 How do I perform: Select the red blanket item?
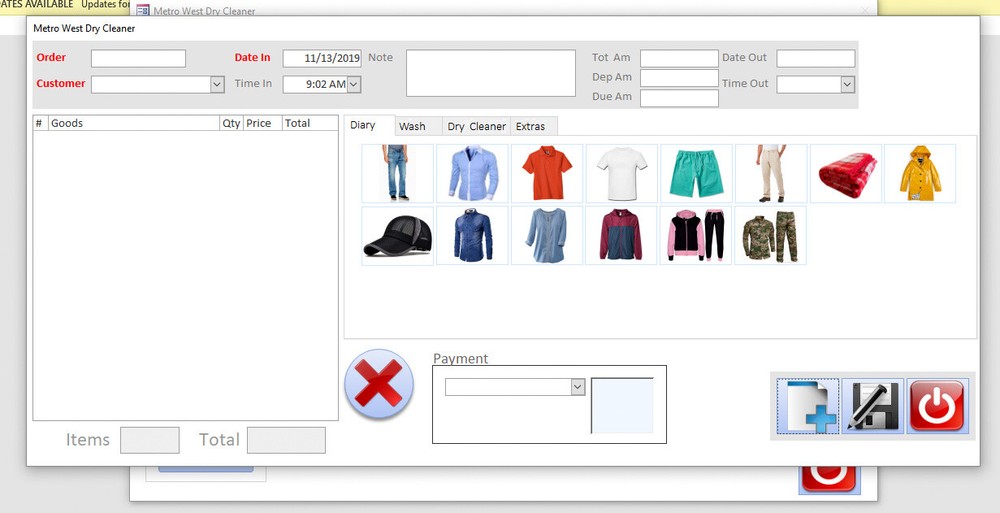coord(846,173)
